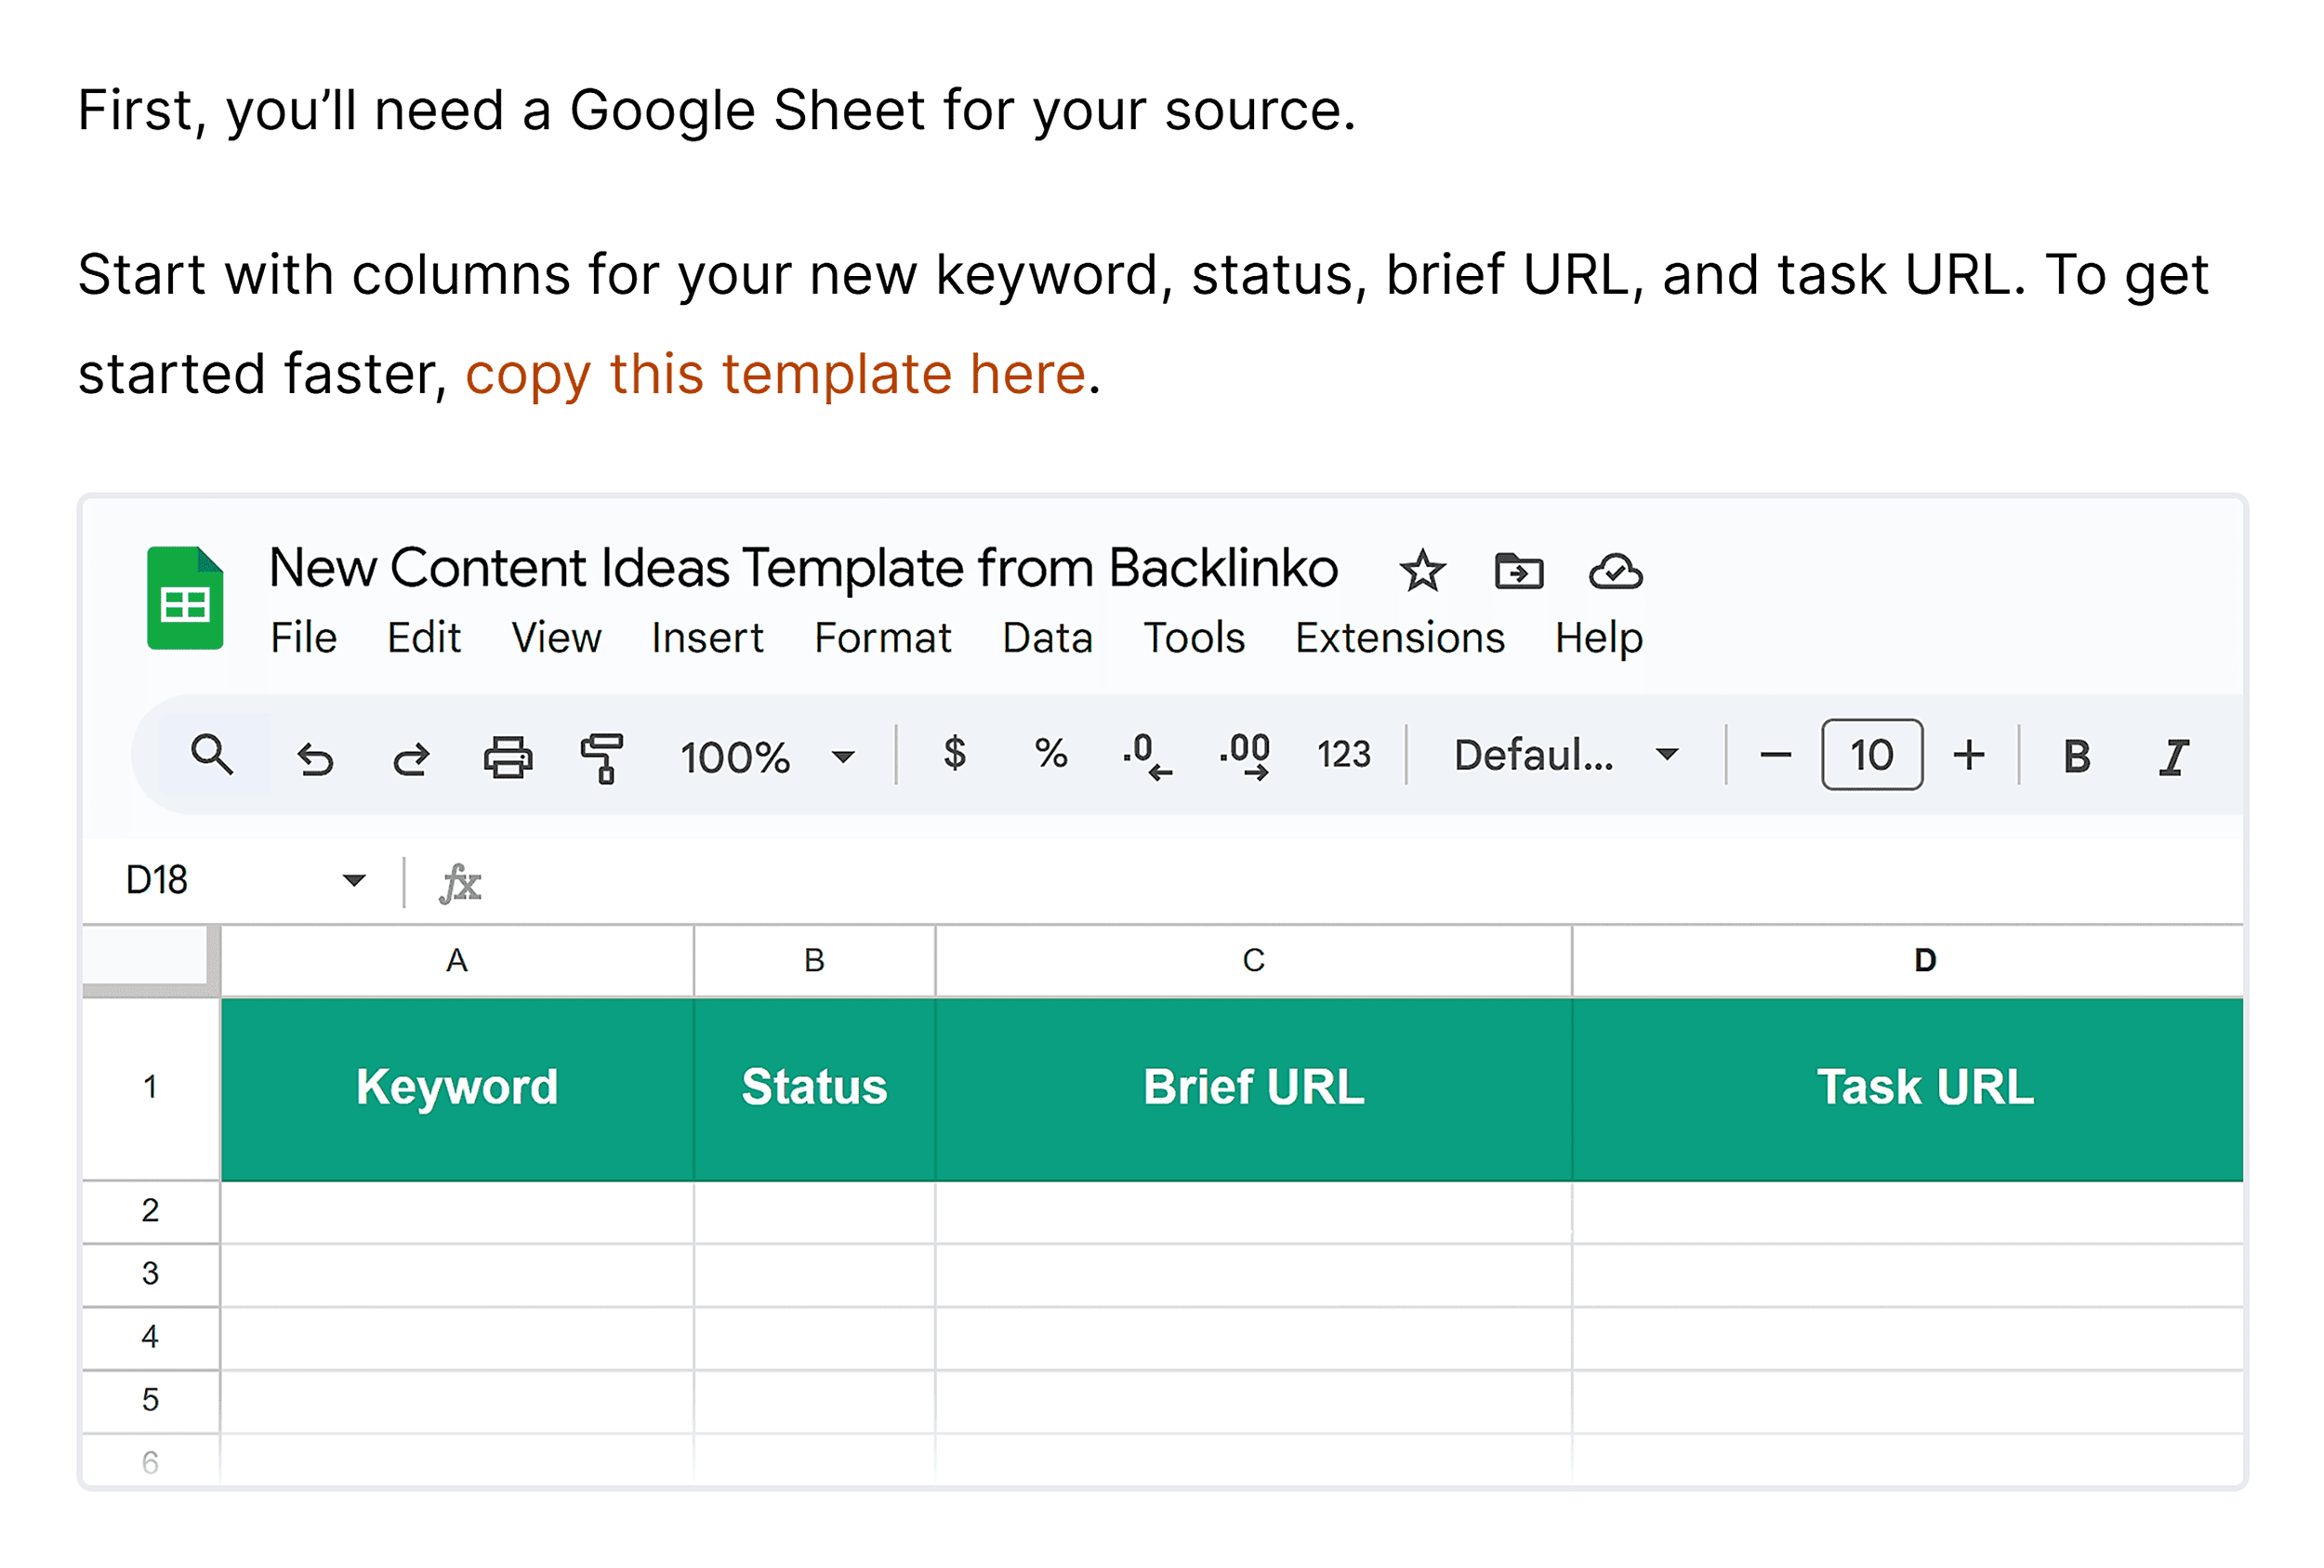Click the Google Sheets logo icon

(x=185, y=598)
